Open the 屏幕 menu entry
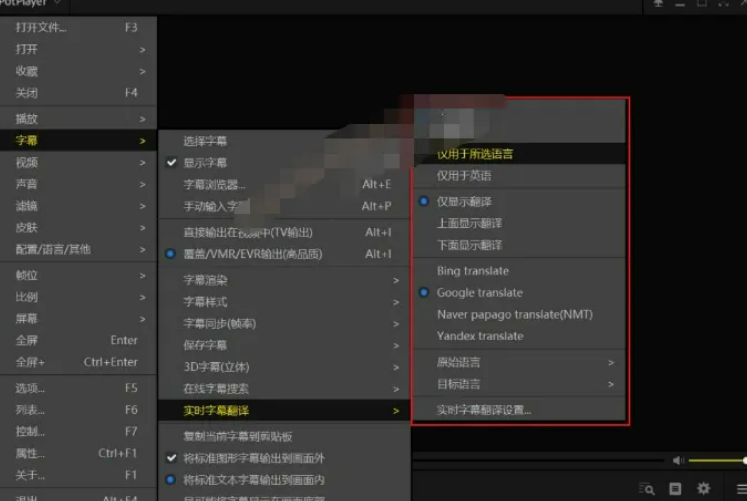The width and height of the screenshot is (747, 501). click(78, 319)
